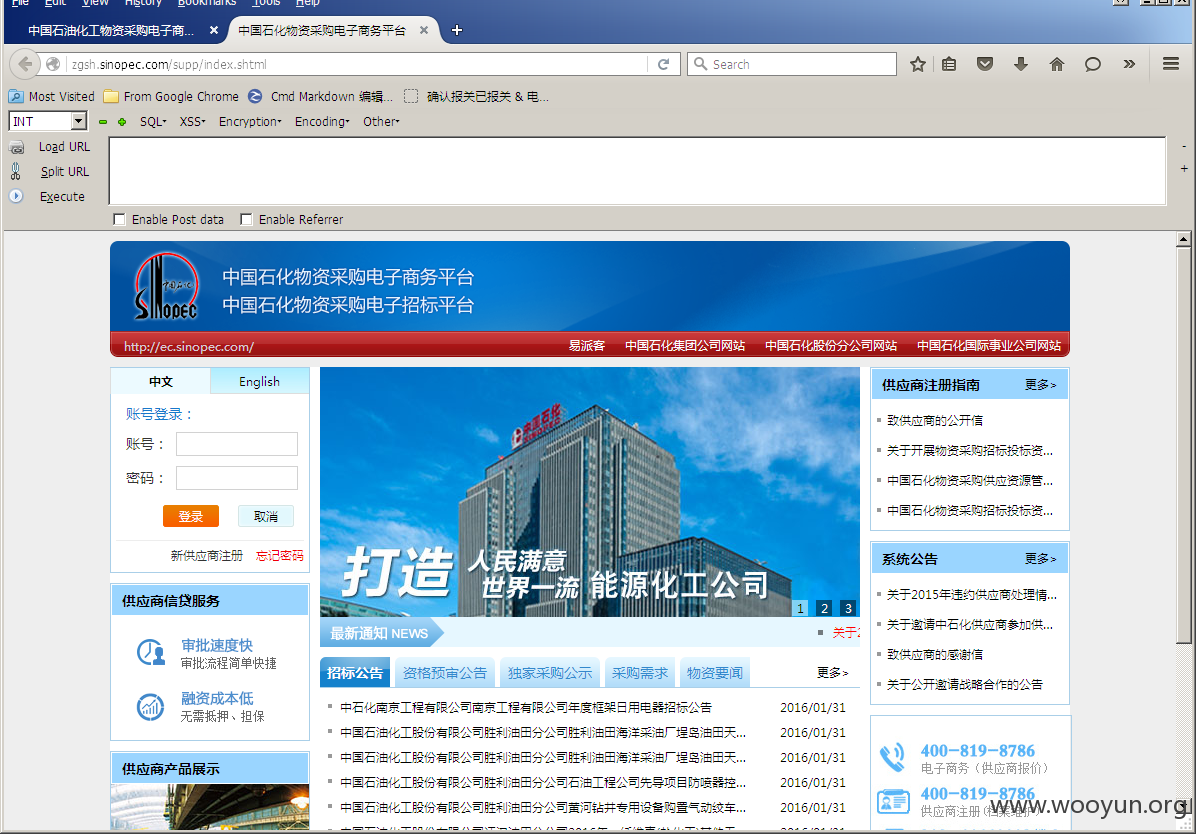Open the 忘记密码 link
This screenshot has width=1196, height=834.
click(x=279, y=555)
